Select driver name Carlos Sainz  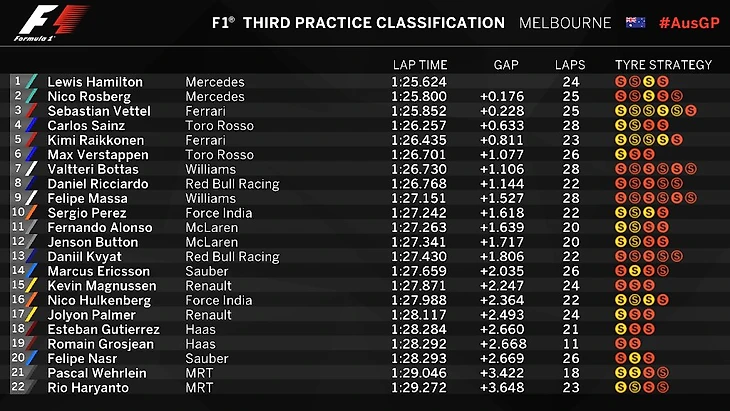(86, 126)
